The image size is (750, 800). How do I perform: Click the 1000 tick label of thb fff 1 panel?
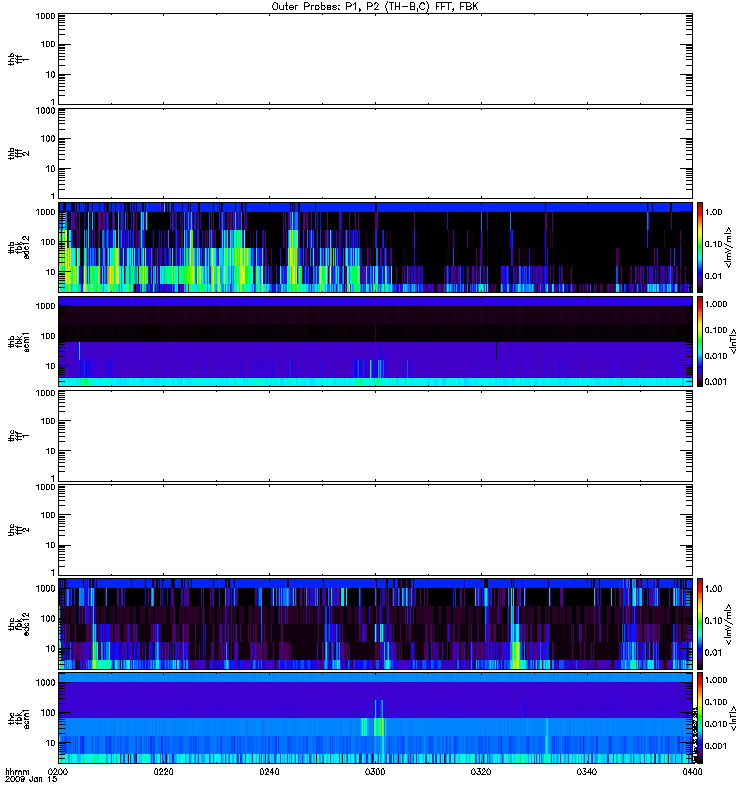45,16
